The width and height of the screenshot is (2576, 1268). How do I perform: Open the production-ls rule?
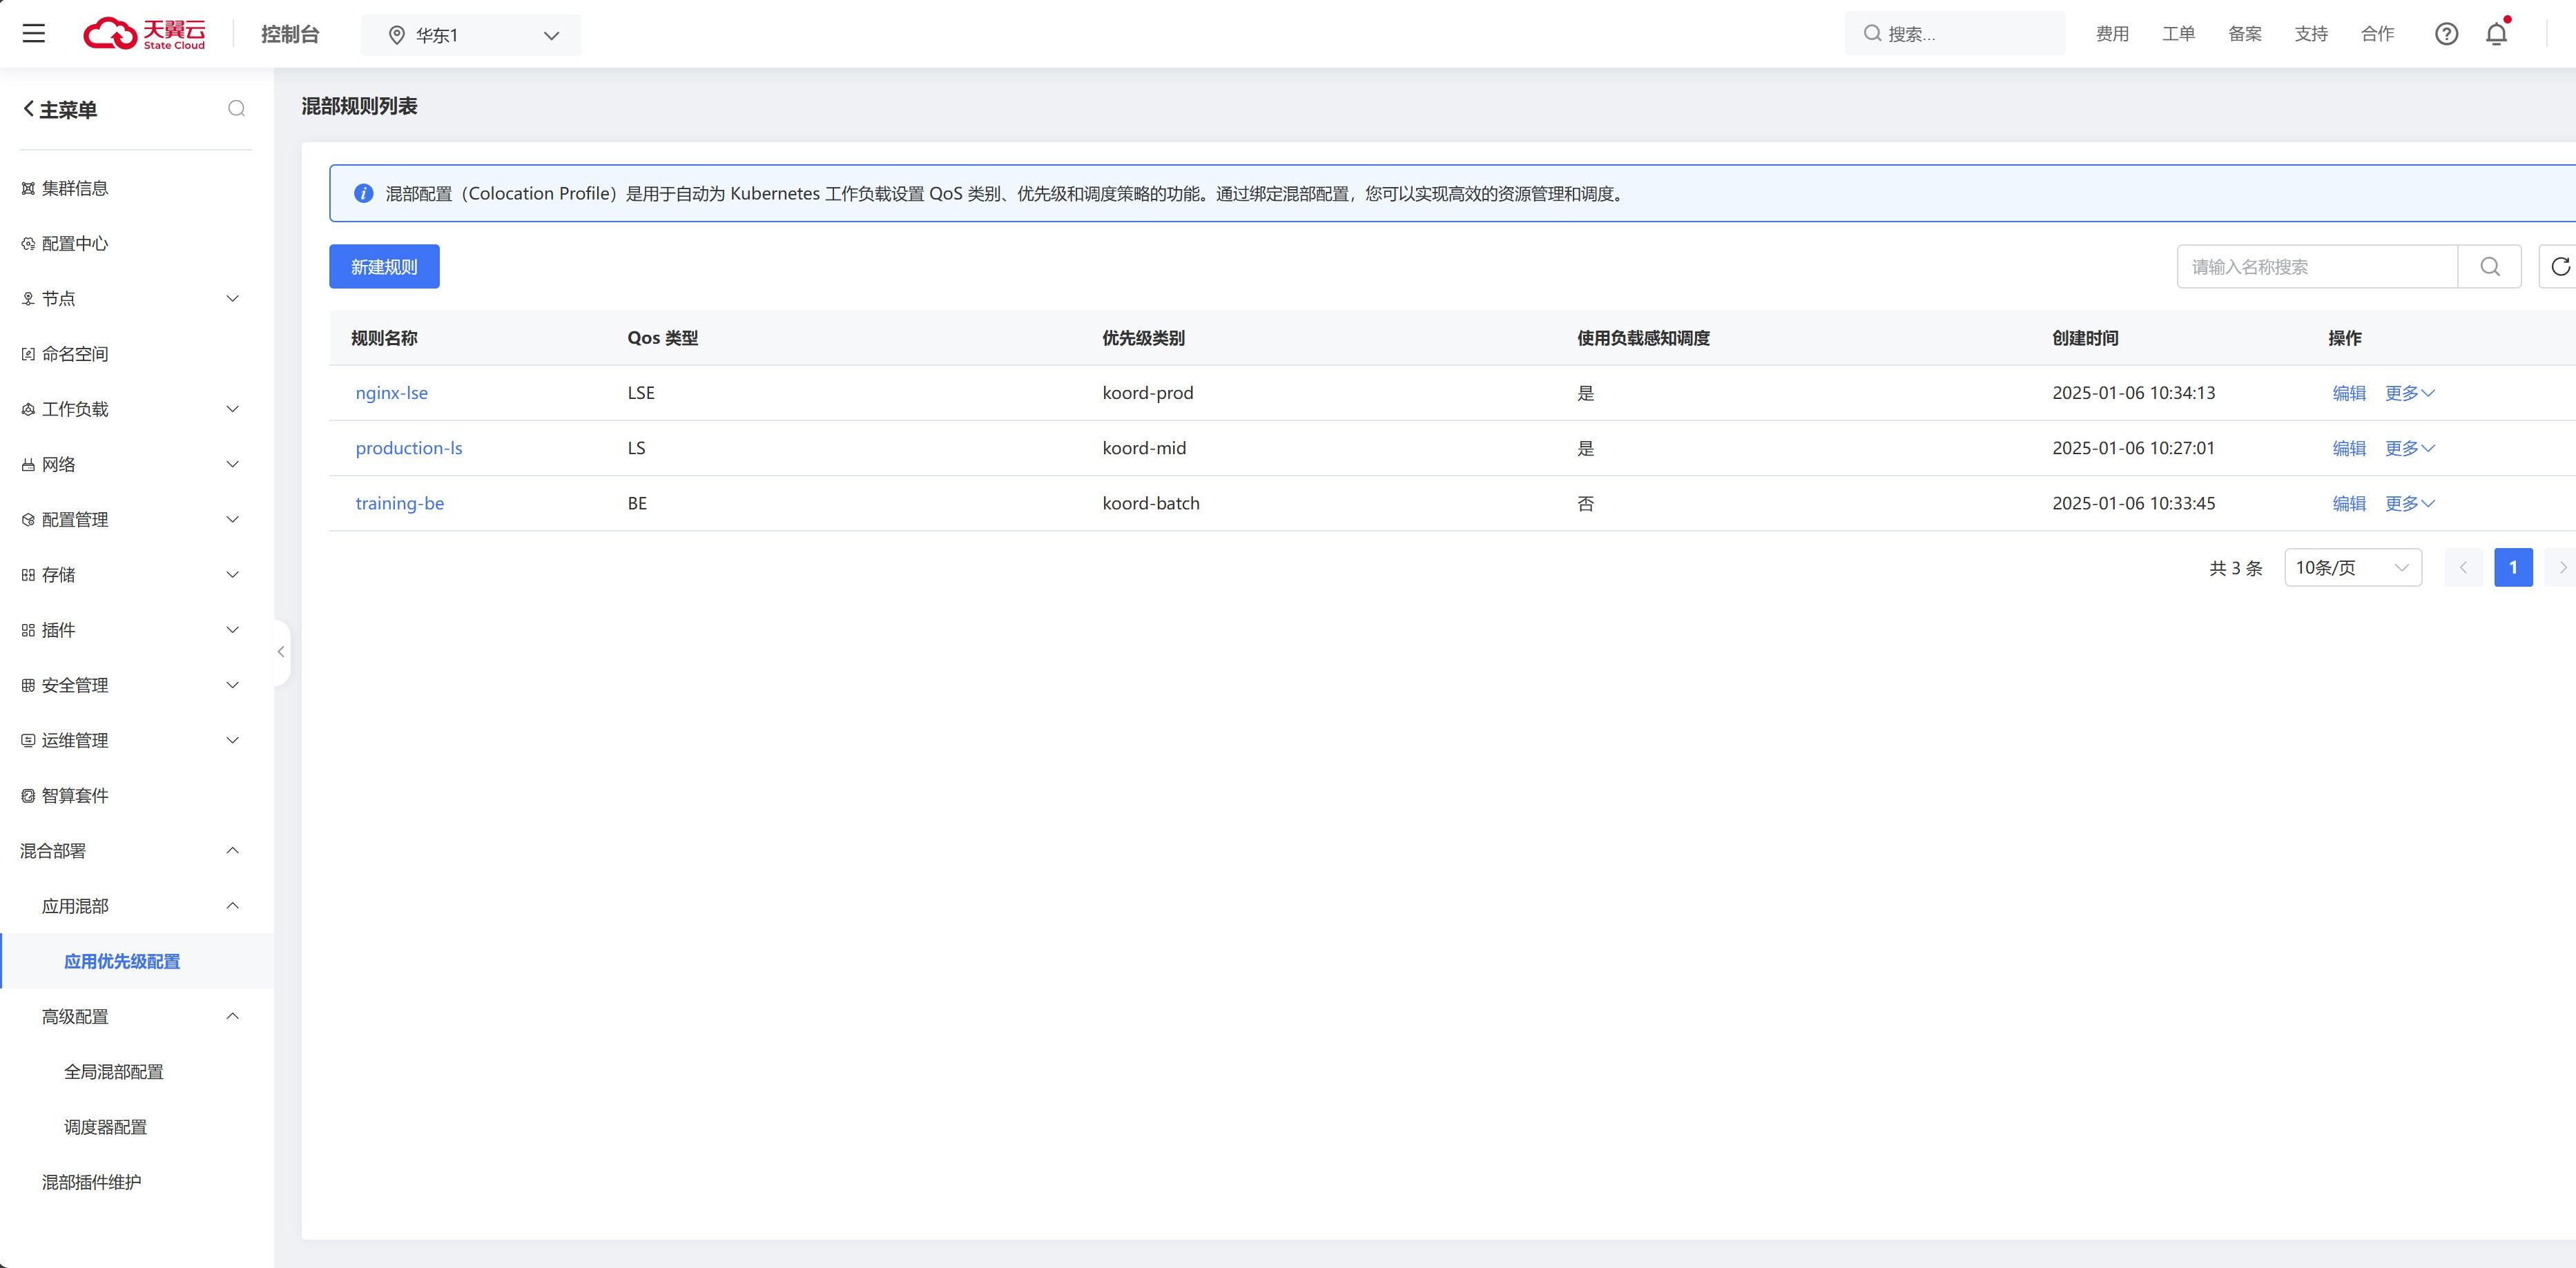(409, 448)
